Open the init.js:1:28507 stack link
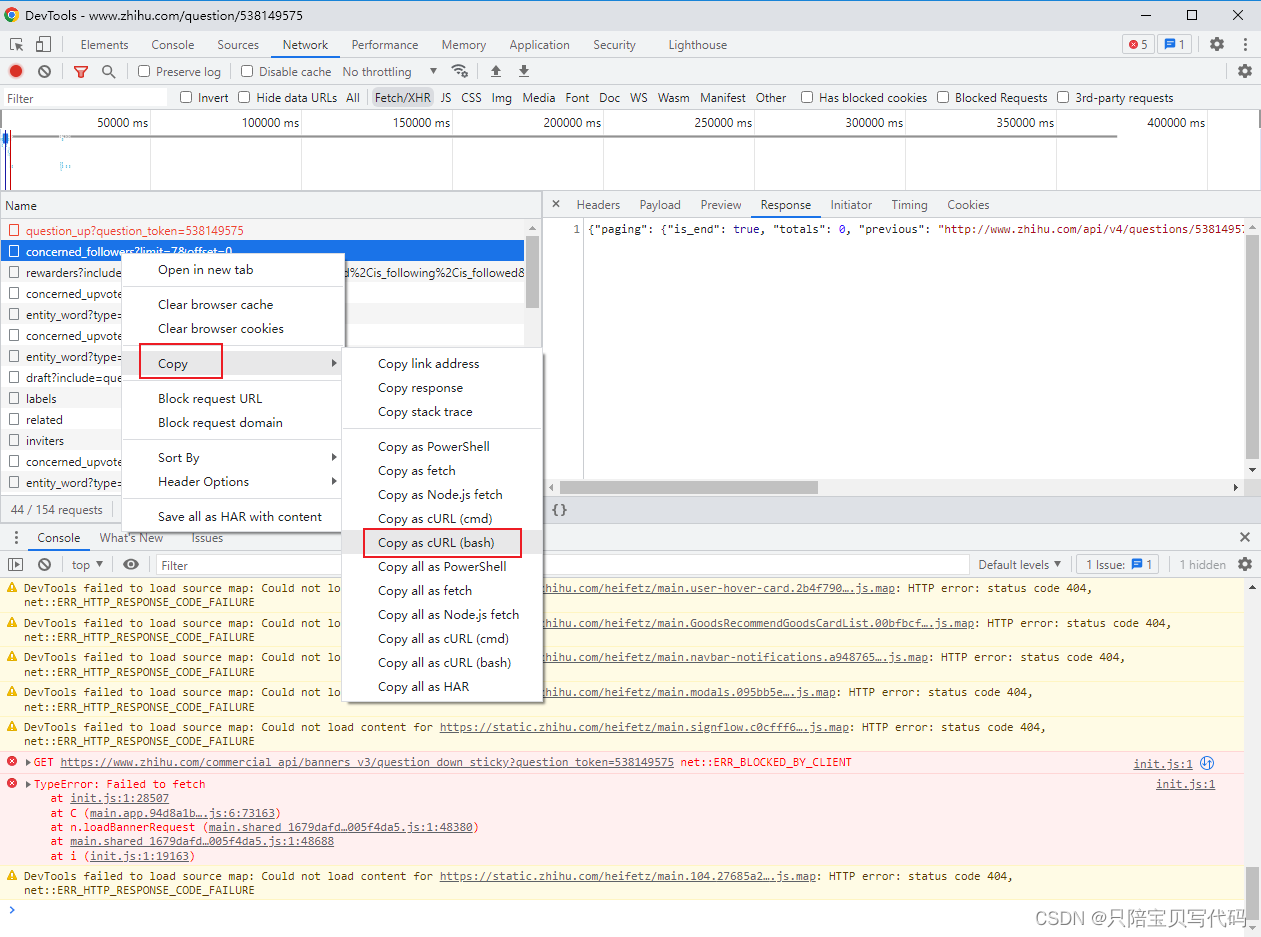 (119, 798)
